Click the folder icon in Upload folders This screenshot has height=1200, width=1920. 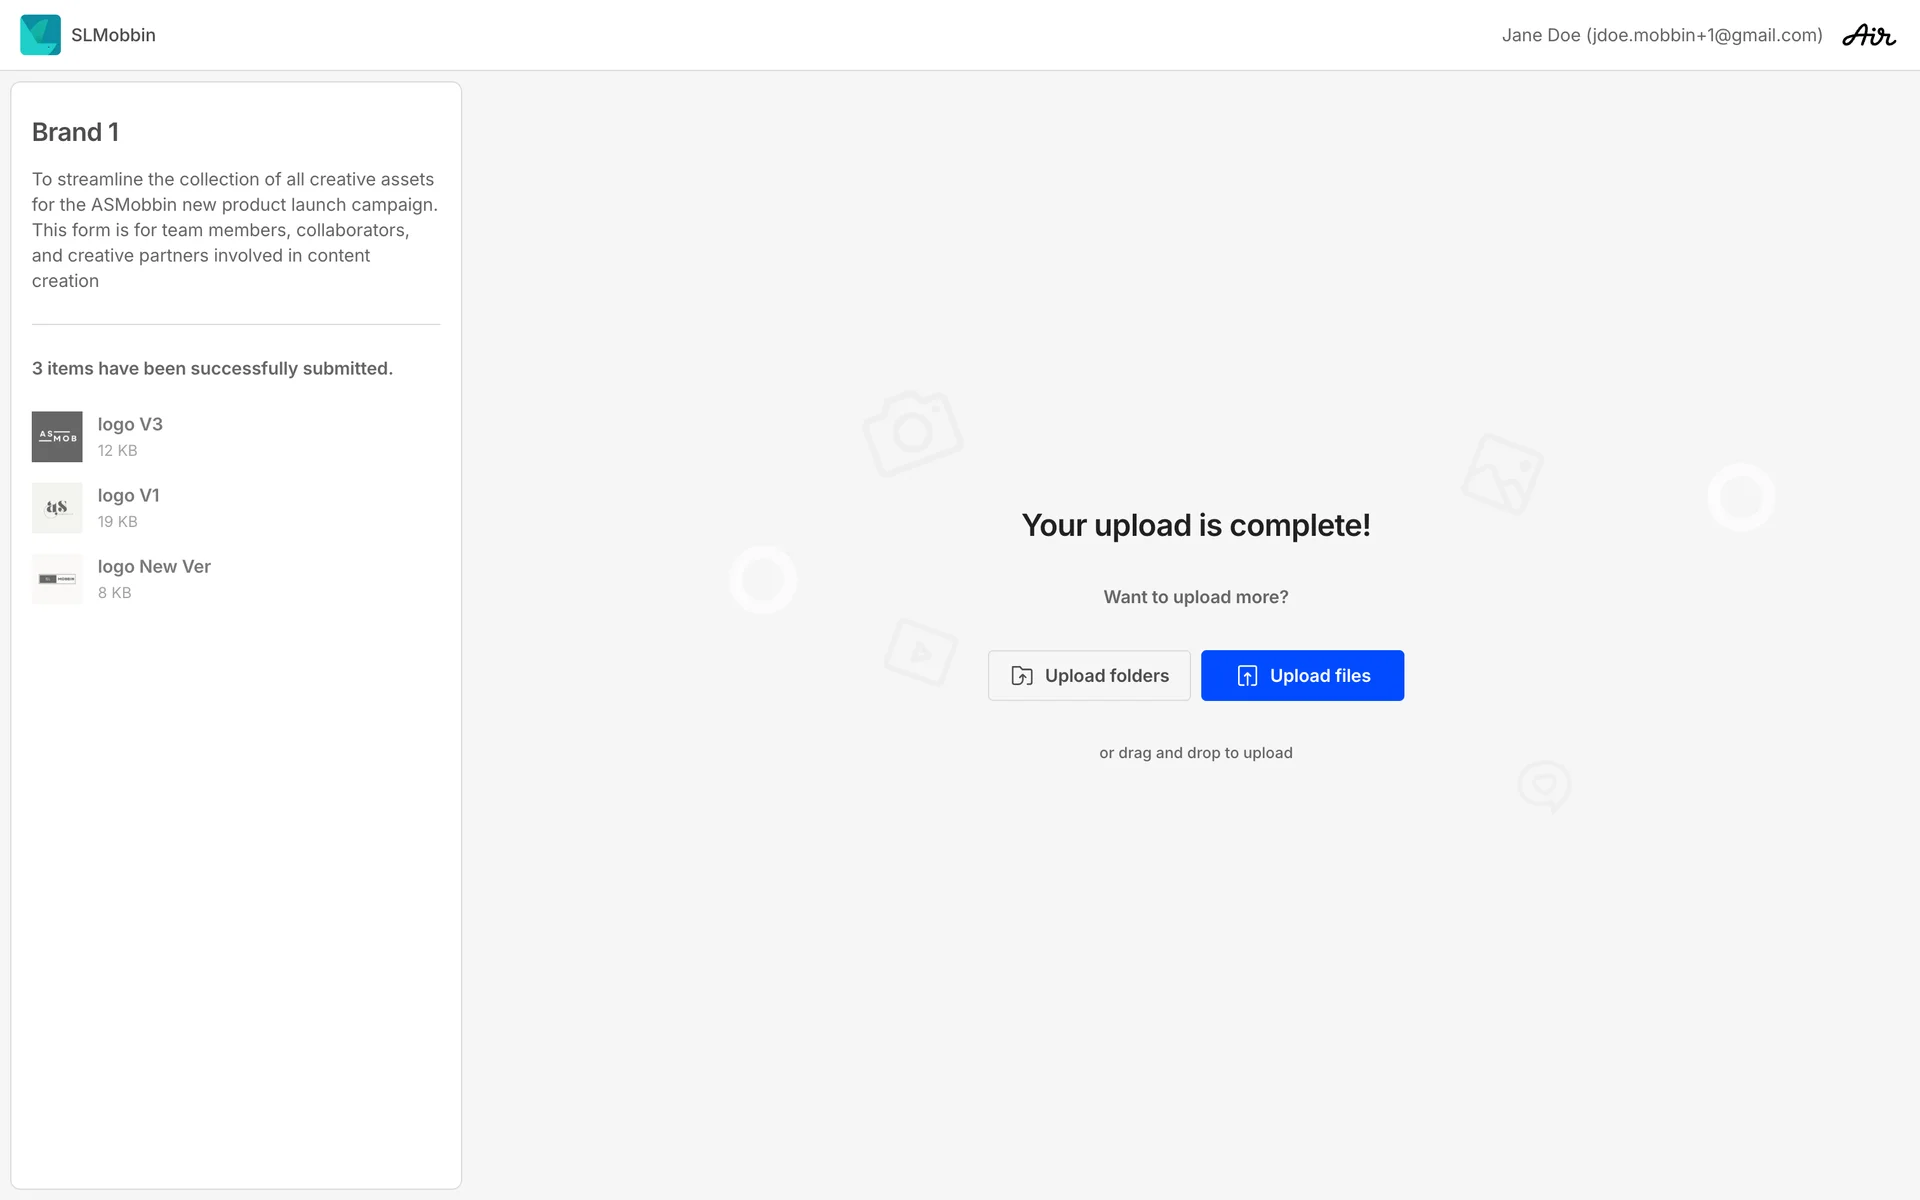click(1021, 676)
